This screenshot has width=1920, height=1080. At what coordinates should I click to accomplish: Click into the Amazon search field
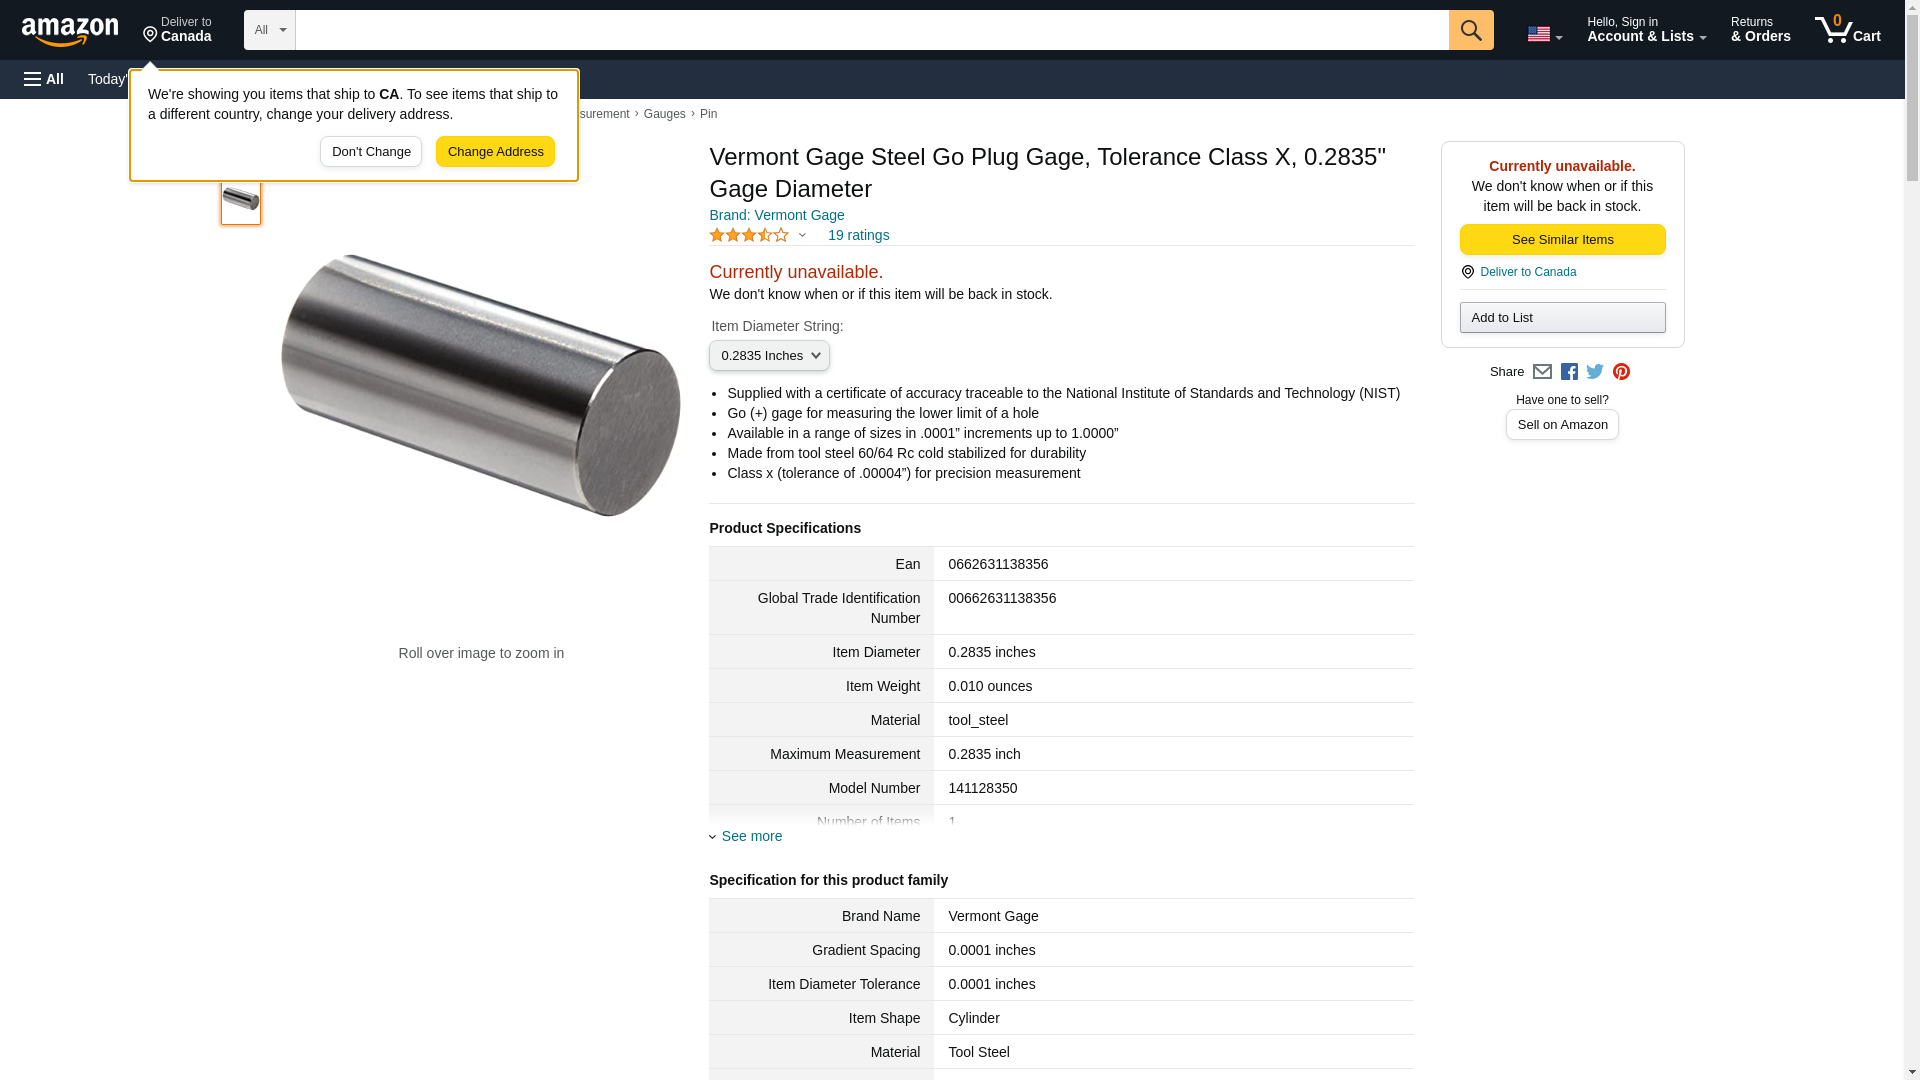(x=872, y=30)
